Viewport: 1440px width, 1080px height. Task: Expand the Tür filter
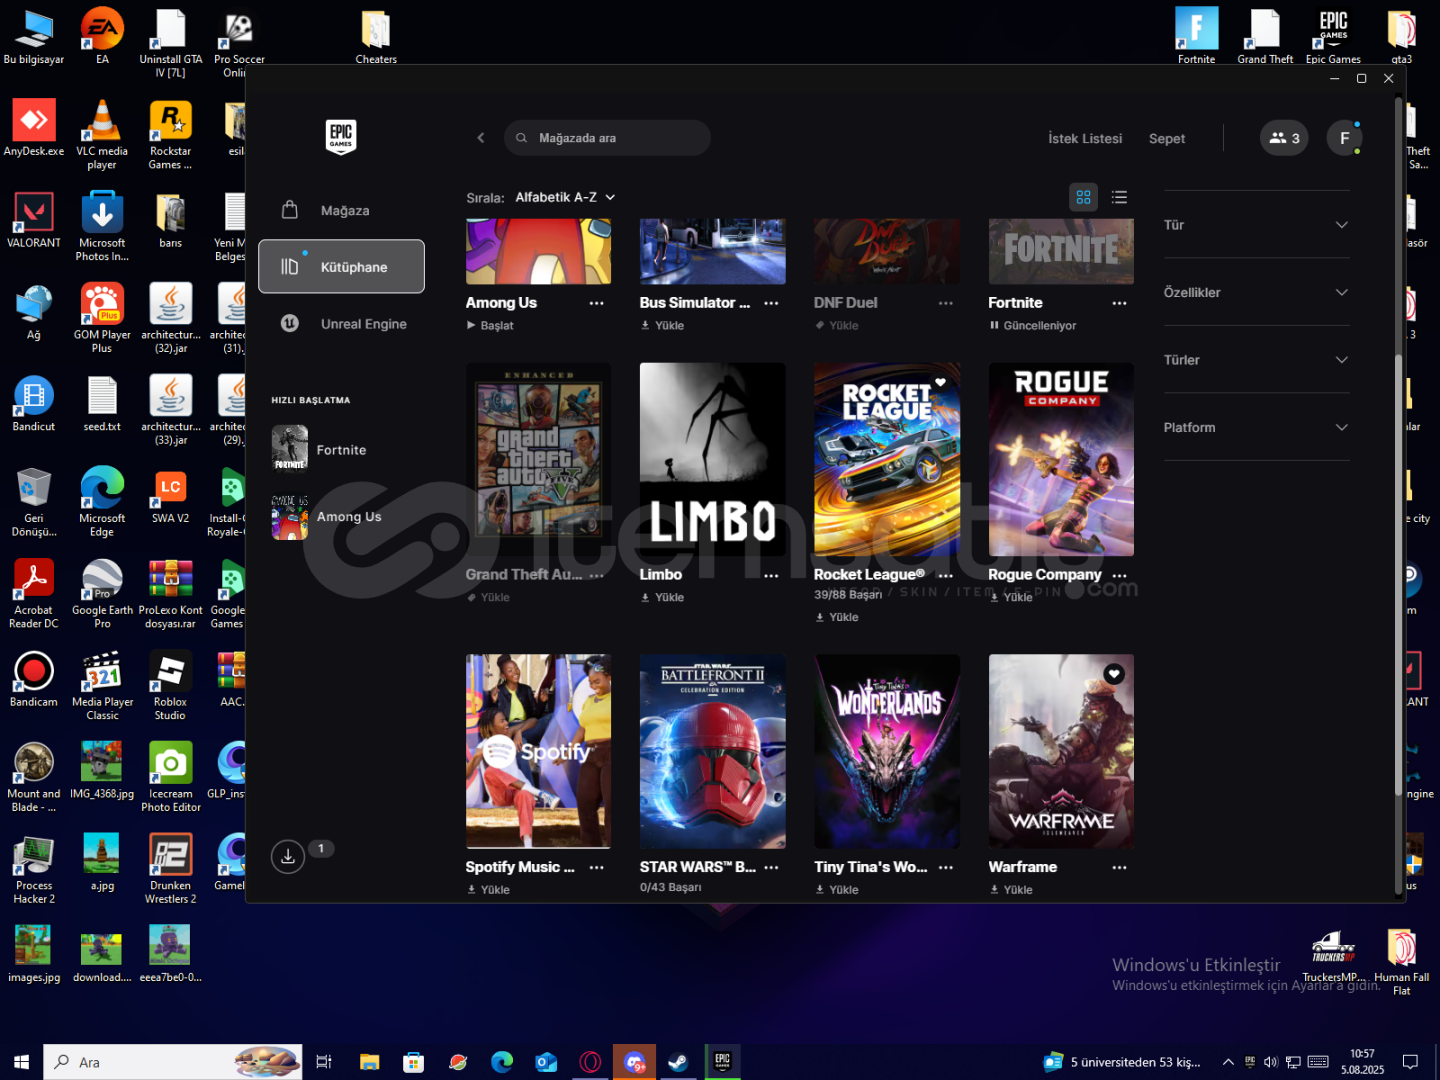[x=1257, y=225]
